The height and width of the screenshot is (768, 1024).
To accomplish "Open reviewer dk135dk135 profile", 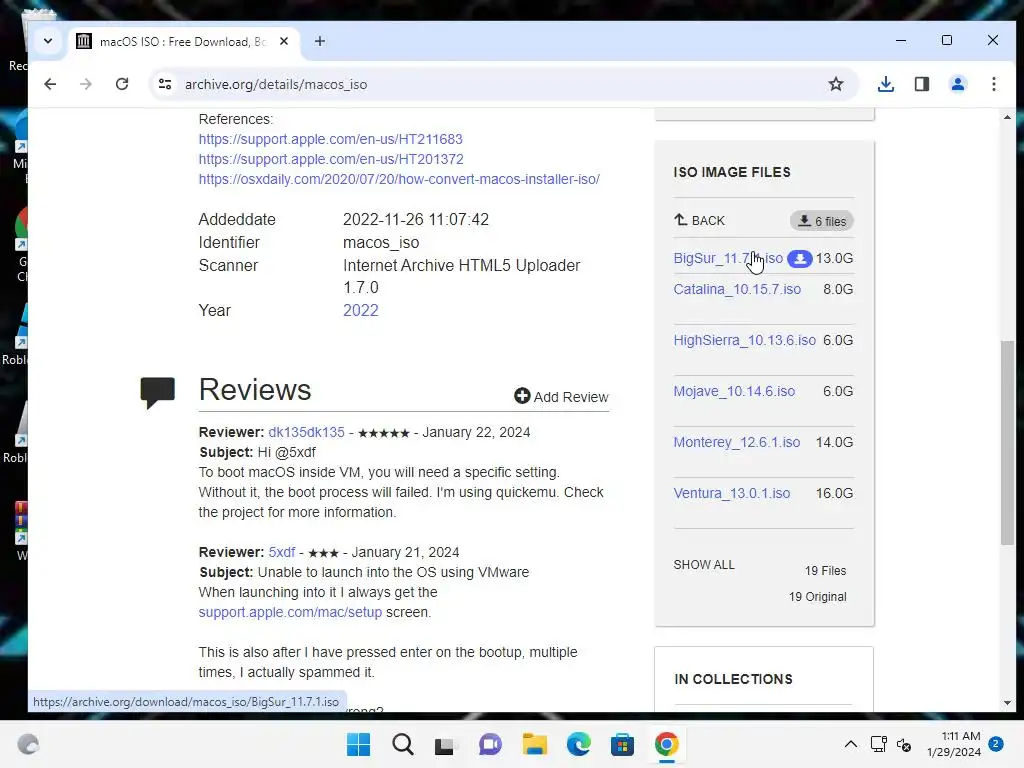I will tap(306, 432).
